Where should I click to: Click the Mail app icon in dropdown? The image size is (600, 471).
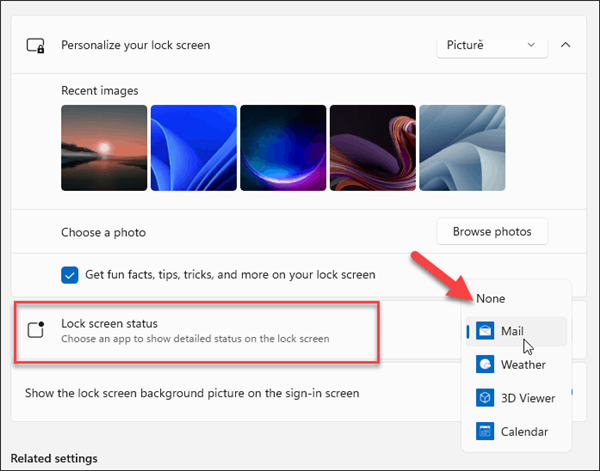coord(484,331)
